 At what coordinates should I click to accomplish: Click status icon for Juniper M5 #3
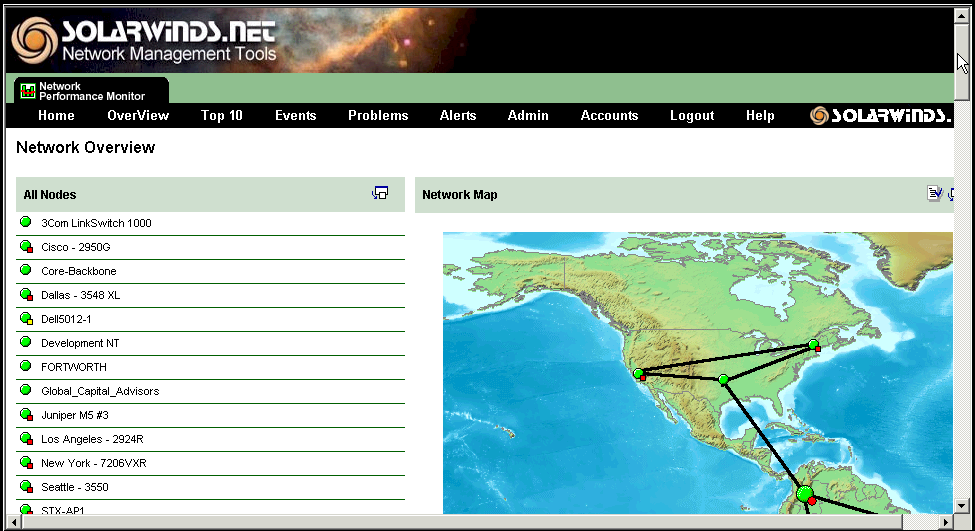pyautogui.click(x=26, y=415)
